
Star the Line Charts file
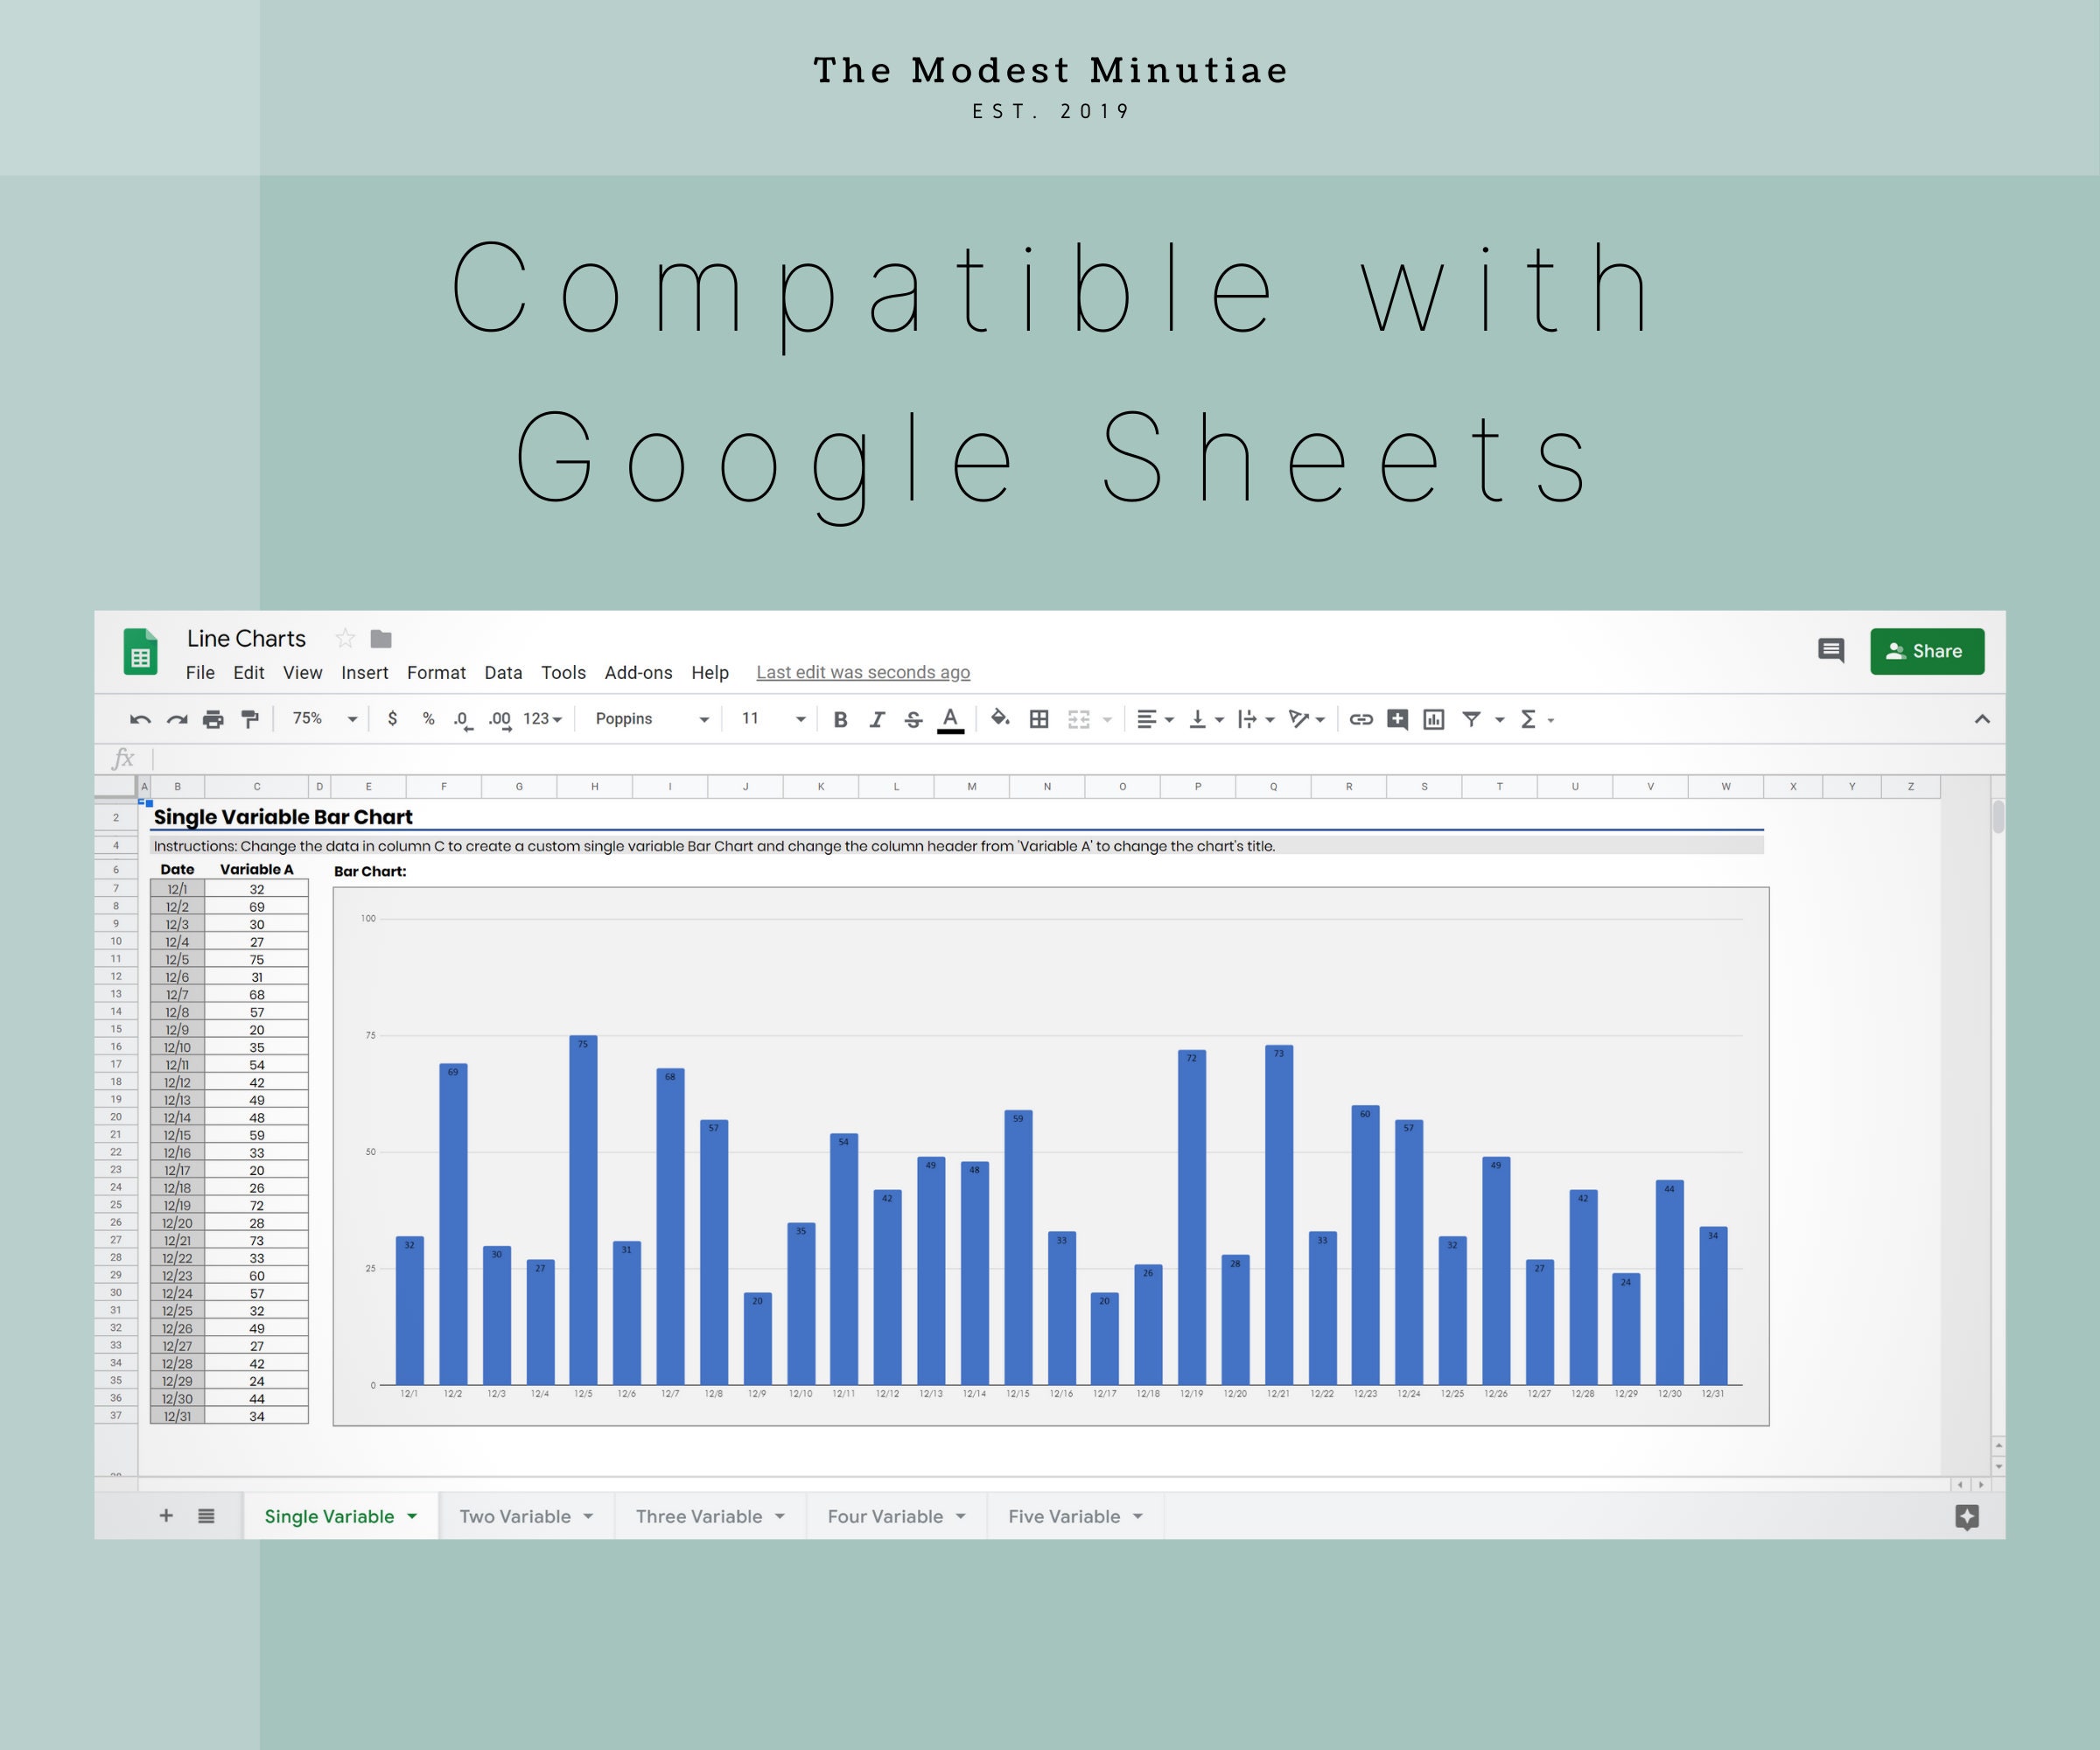(345, 638)
